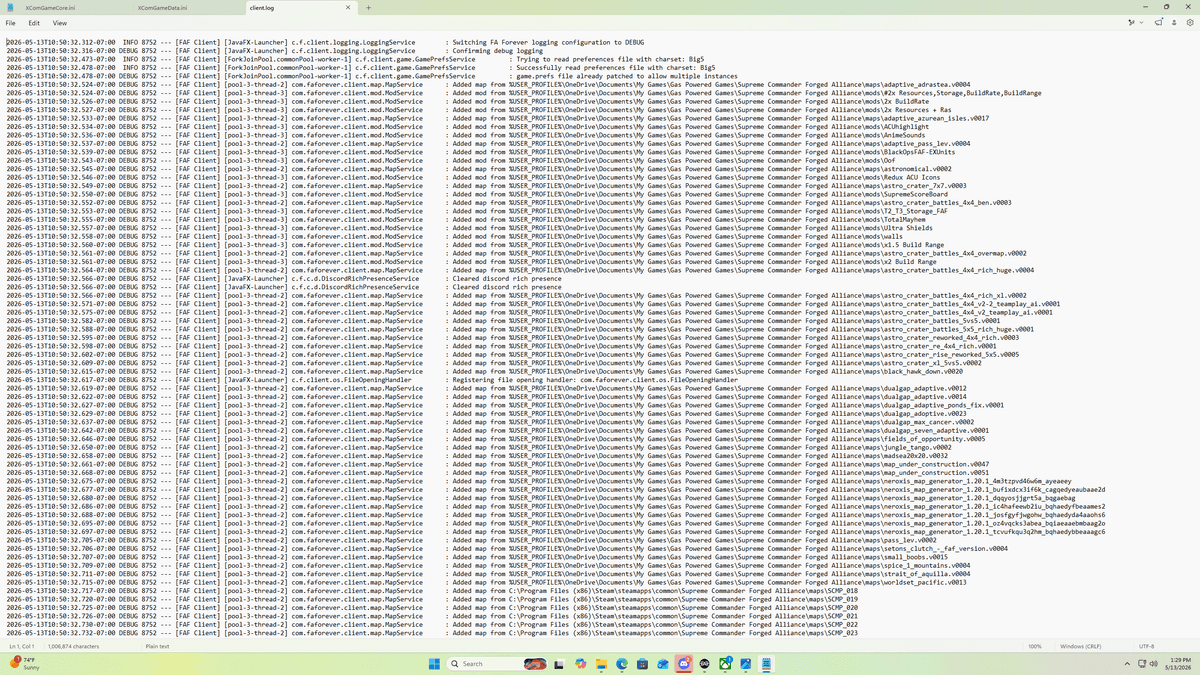Open Task View from the taskbar
Image resolution: width=1200 pixels, height=675 pixels.
559,663
